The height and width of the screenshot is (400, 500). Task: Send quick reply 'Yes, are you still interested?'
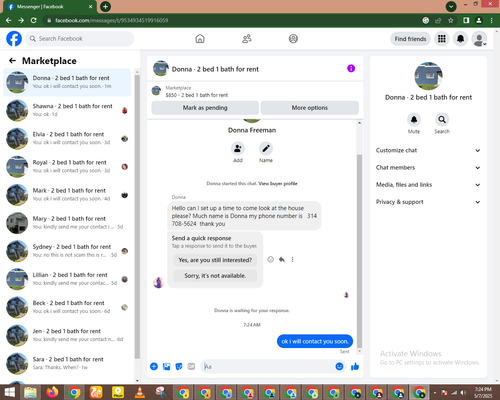tap(215, 260)
